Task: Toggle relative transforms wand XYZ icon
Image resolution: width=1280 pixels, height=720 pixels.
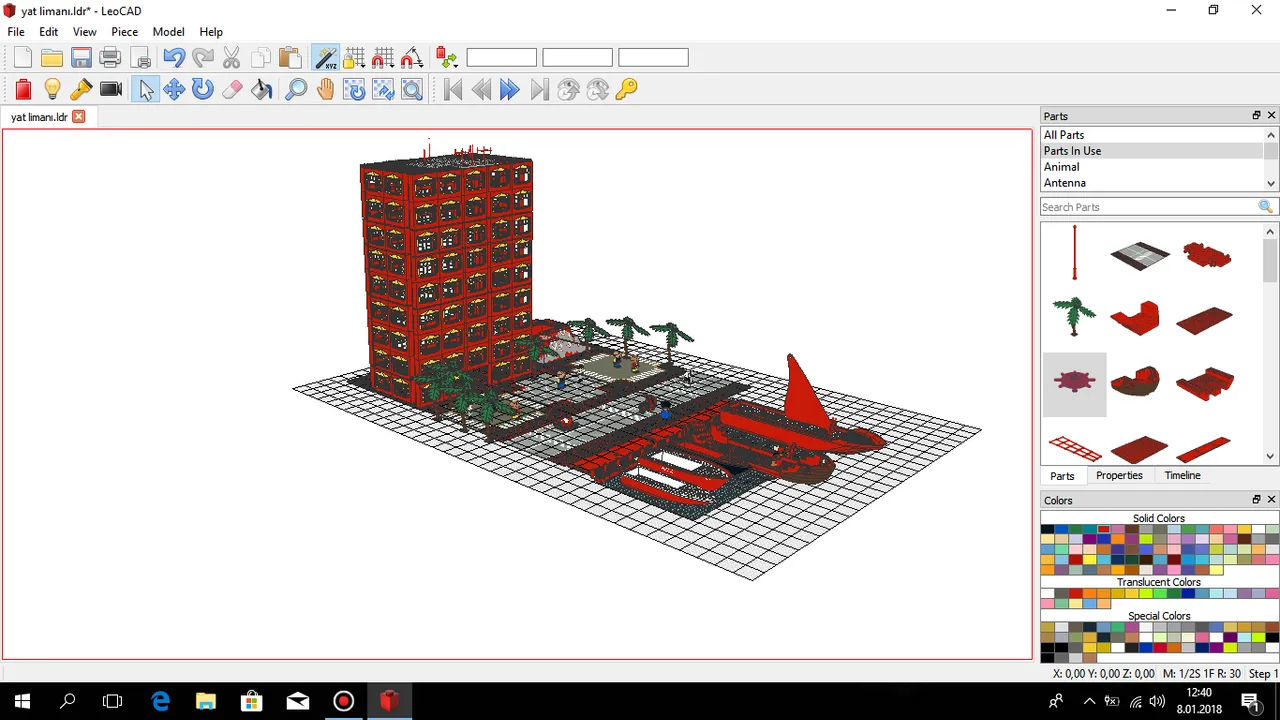Action: coord(325,58)
